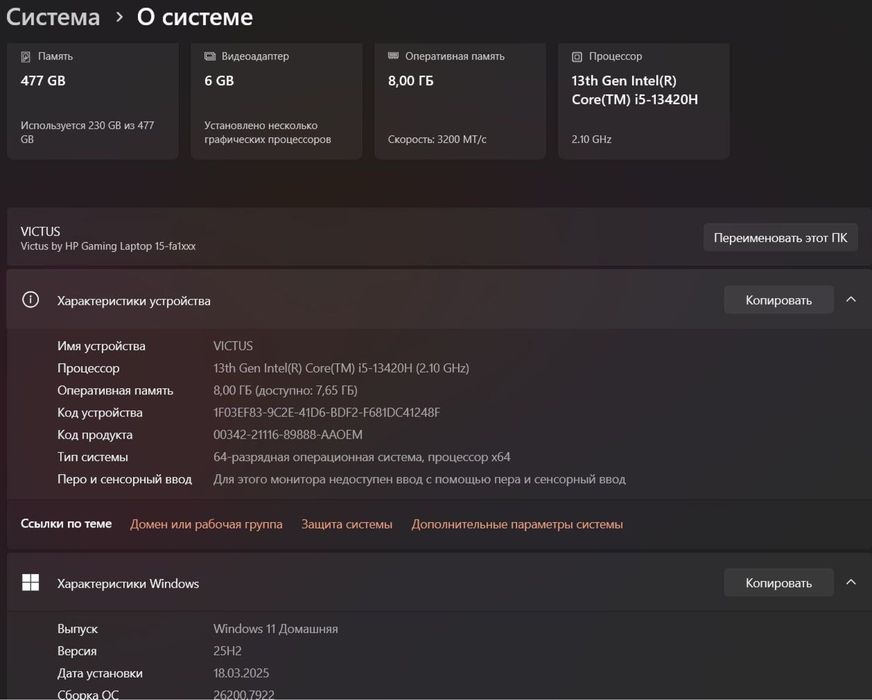Click Установлено несколько графических процессоров text
This screenshot has height=700, width=872.
tap(267, 132)
